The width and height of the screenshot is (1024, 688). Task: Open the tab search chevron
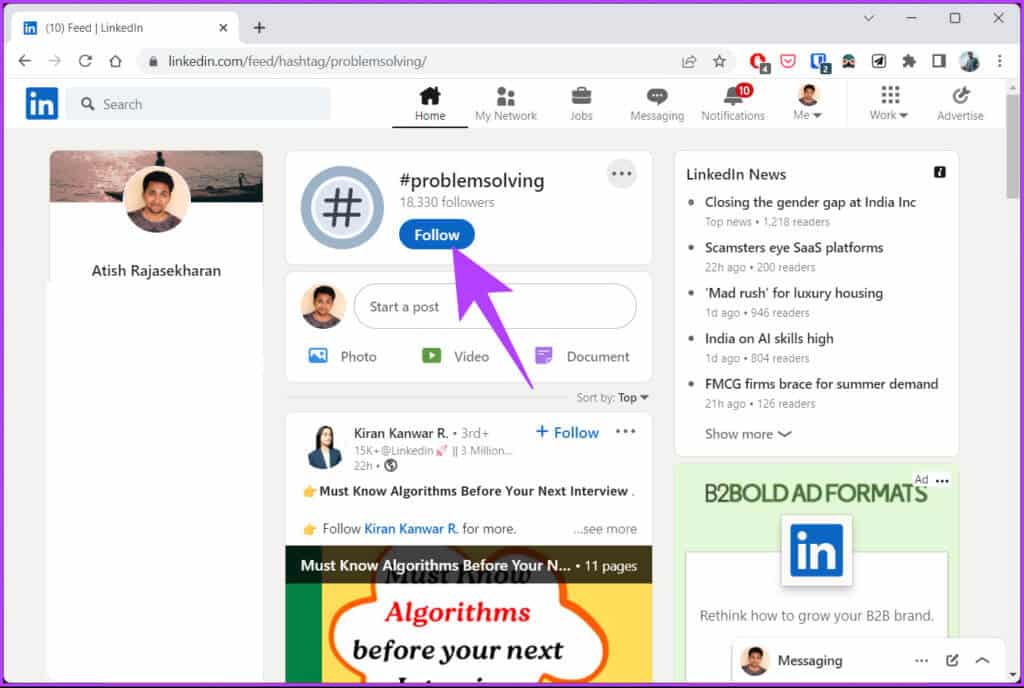point(869,18)
